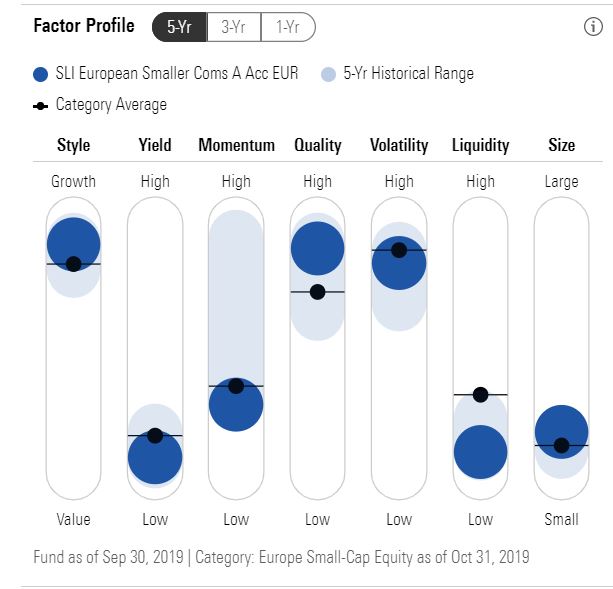This screenshot has height=589, width=613.
Task: Click the Factor Profile title
Action: 84,26
